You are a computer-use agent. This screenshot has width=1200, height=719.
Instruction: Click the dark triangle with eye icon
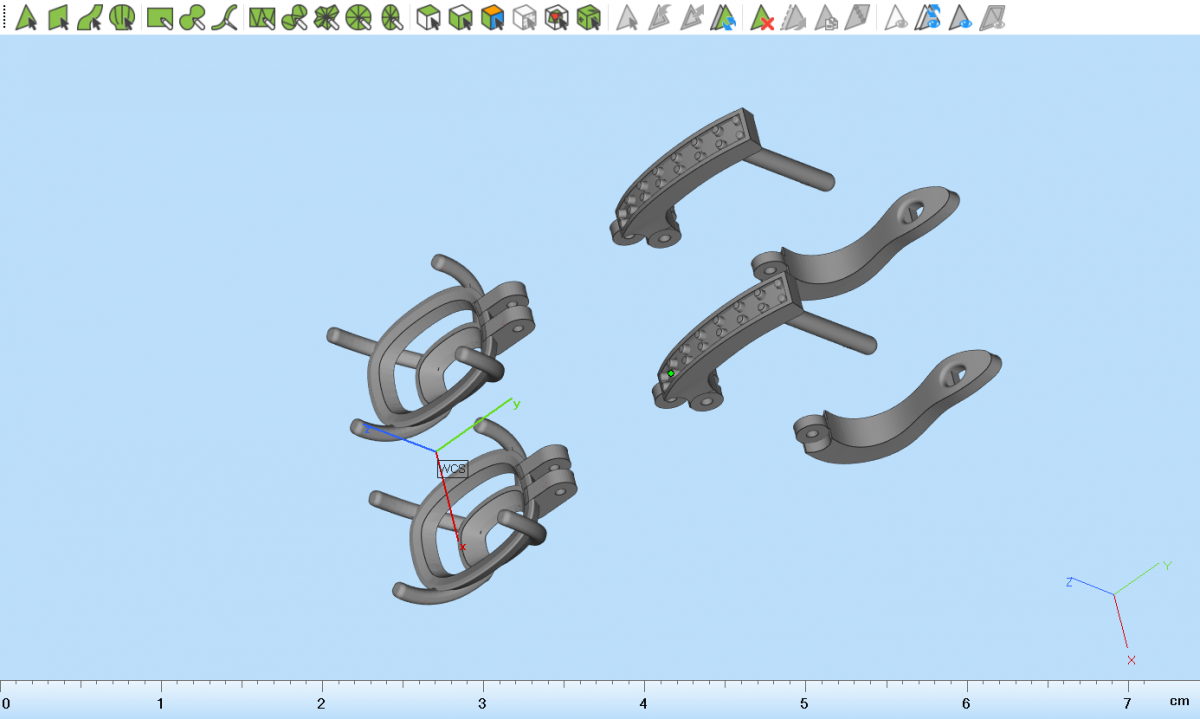pos(961,17)
